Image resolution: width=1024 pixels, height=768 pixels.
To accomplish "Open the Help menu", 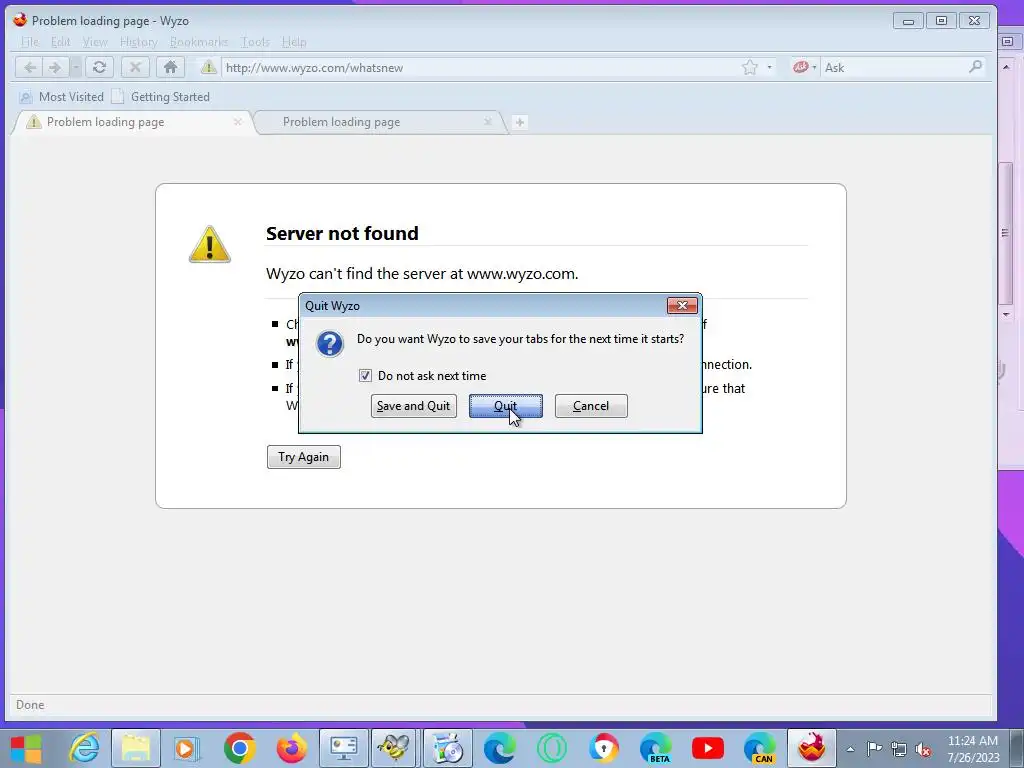I will coord(294,42).
